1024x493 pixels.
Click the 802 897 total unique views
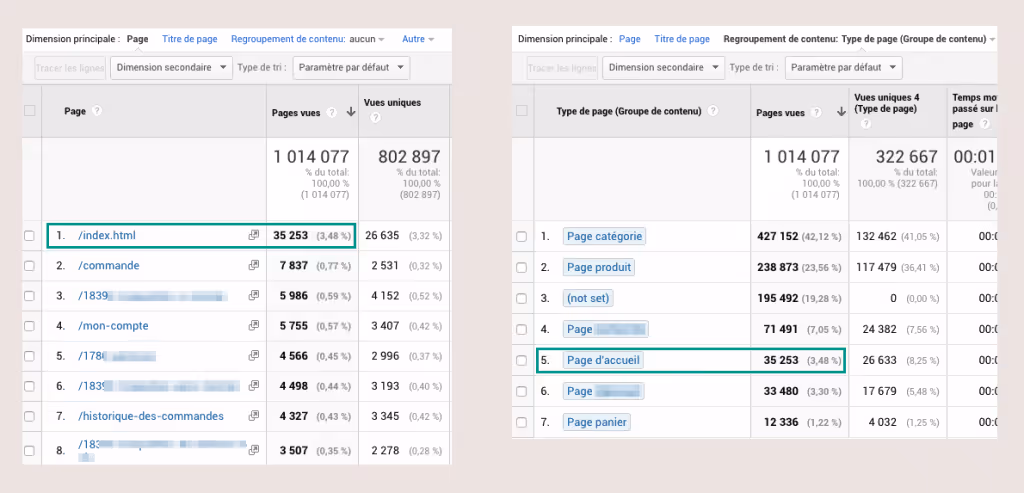pyautogui.click(x=409, y=157)
